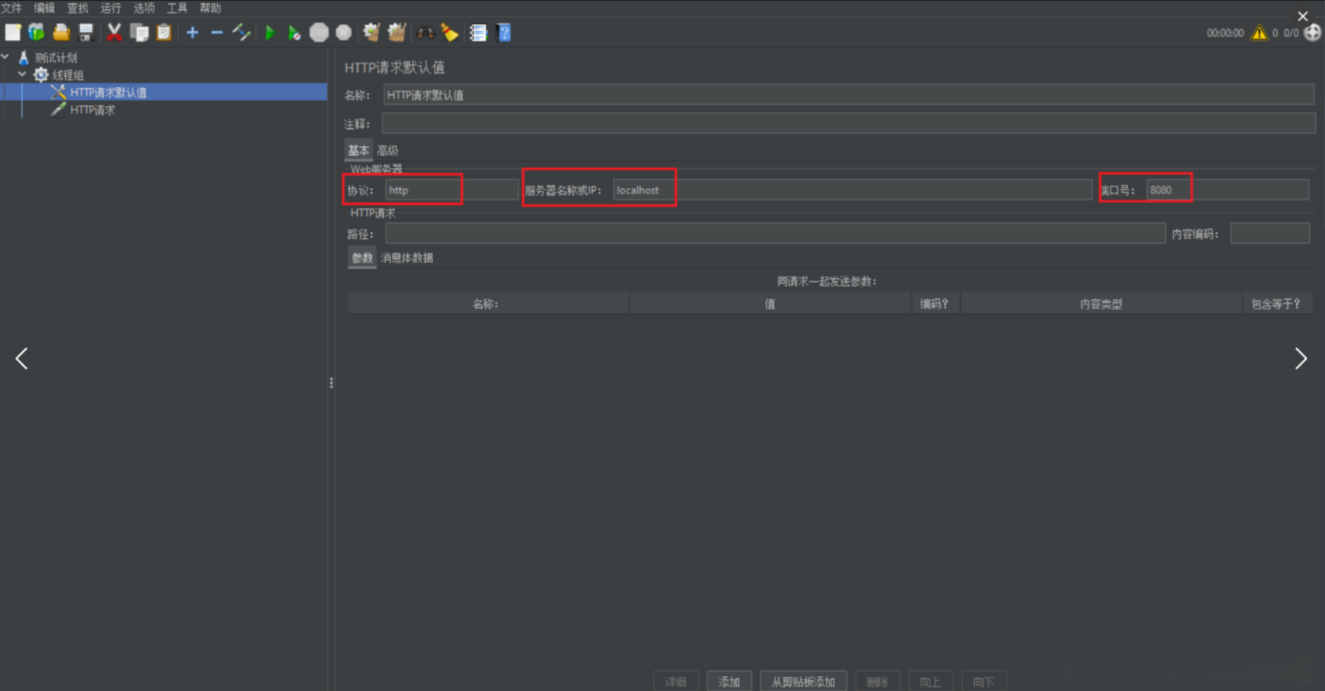Open the 文件 menu
The image size is (1325, 691).
(11, 8)
